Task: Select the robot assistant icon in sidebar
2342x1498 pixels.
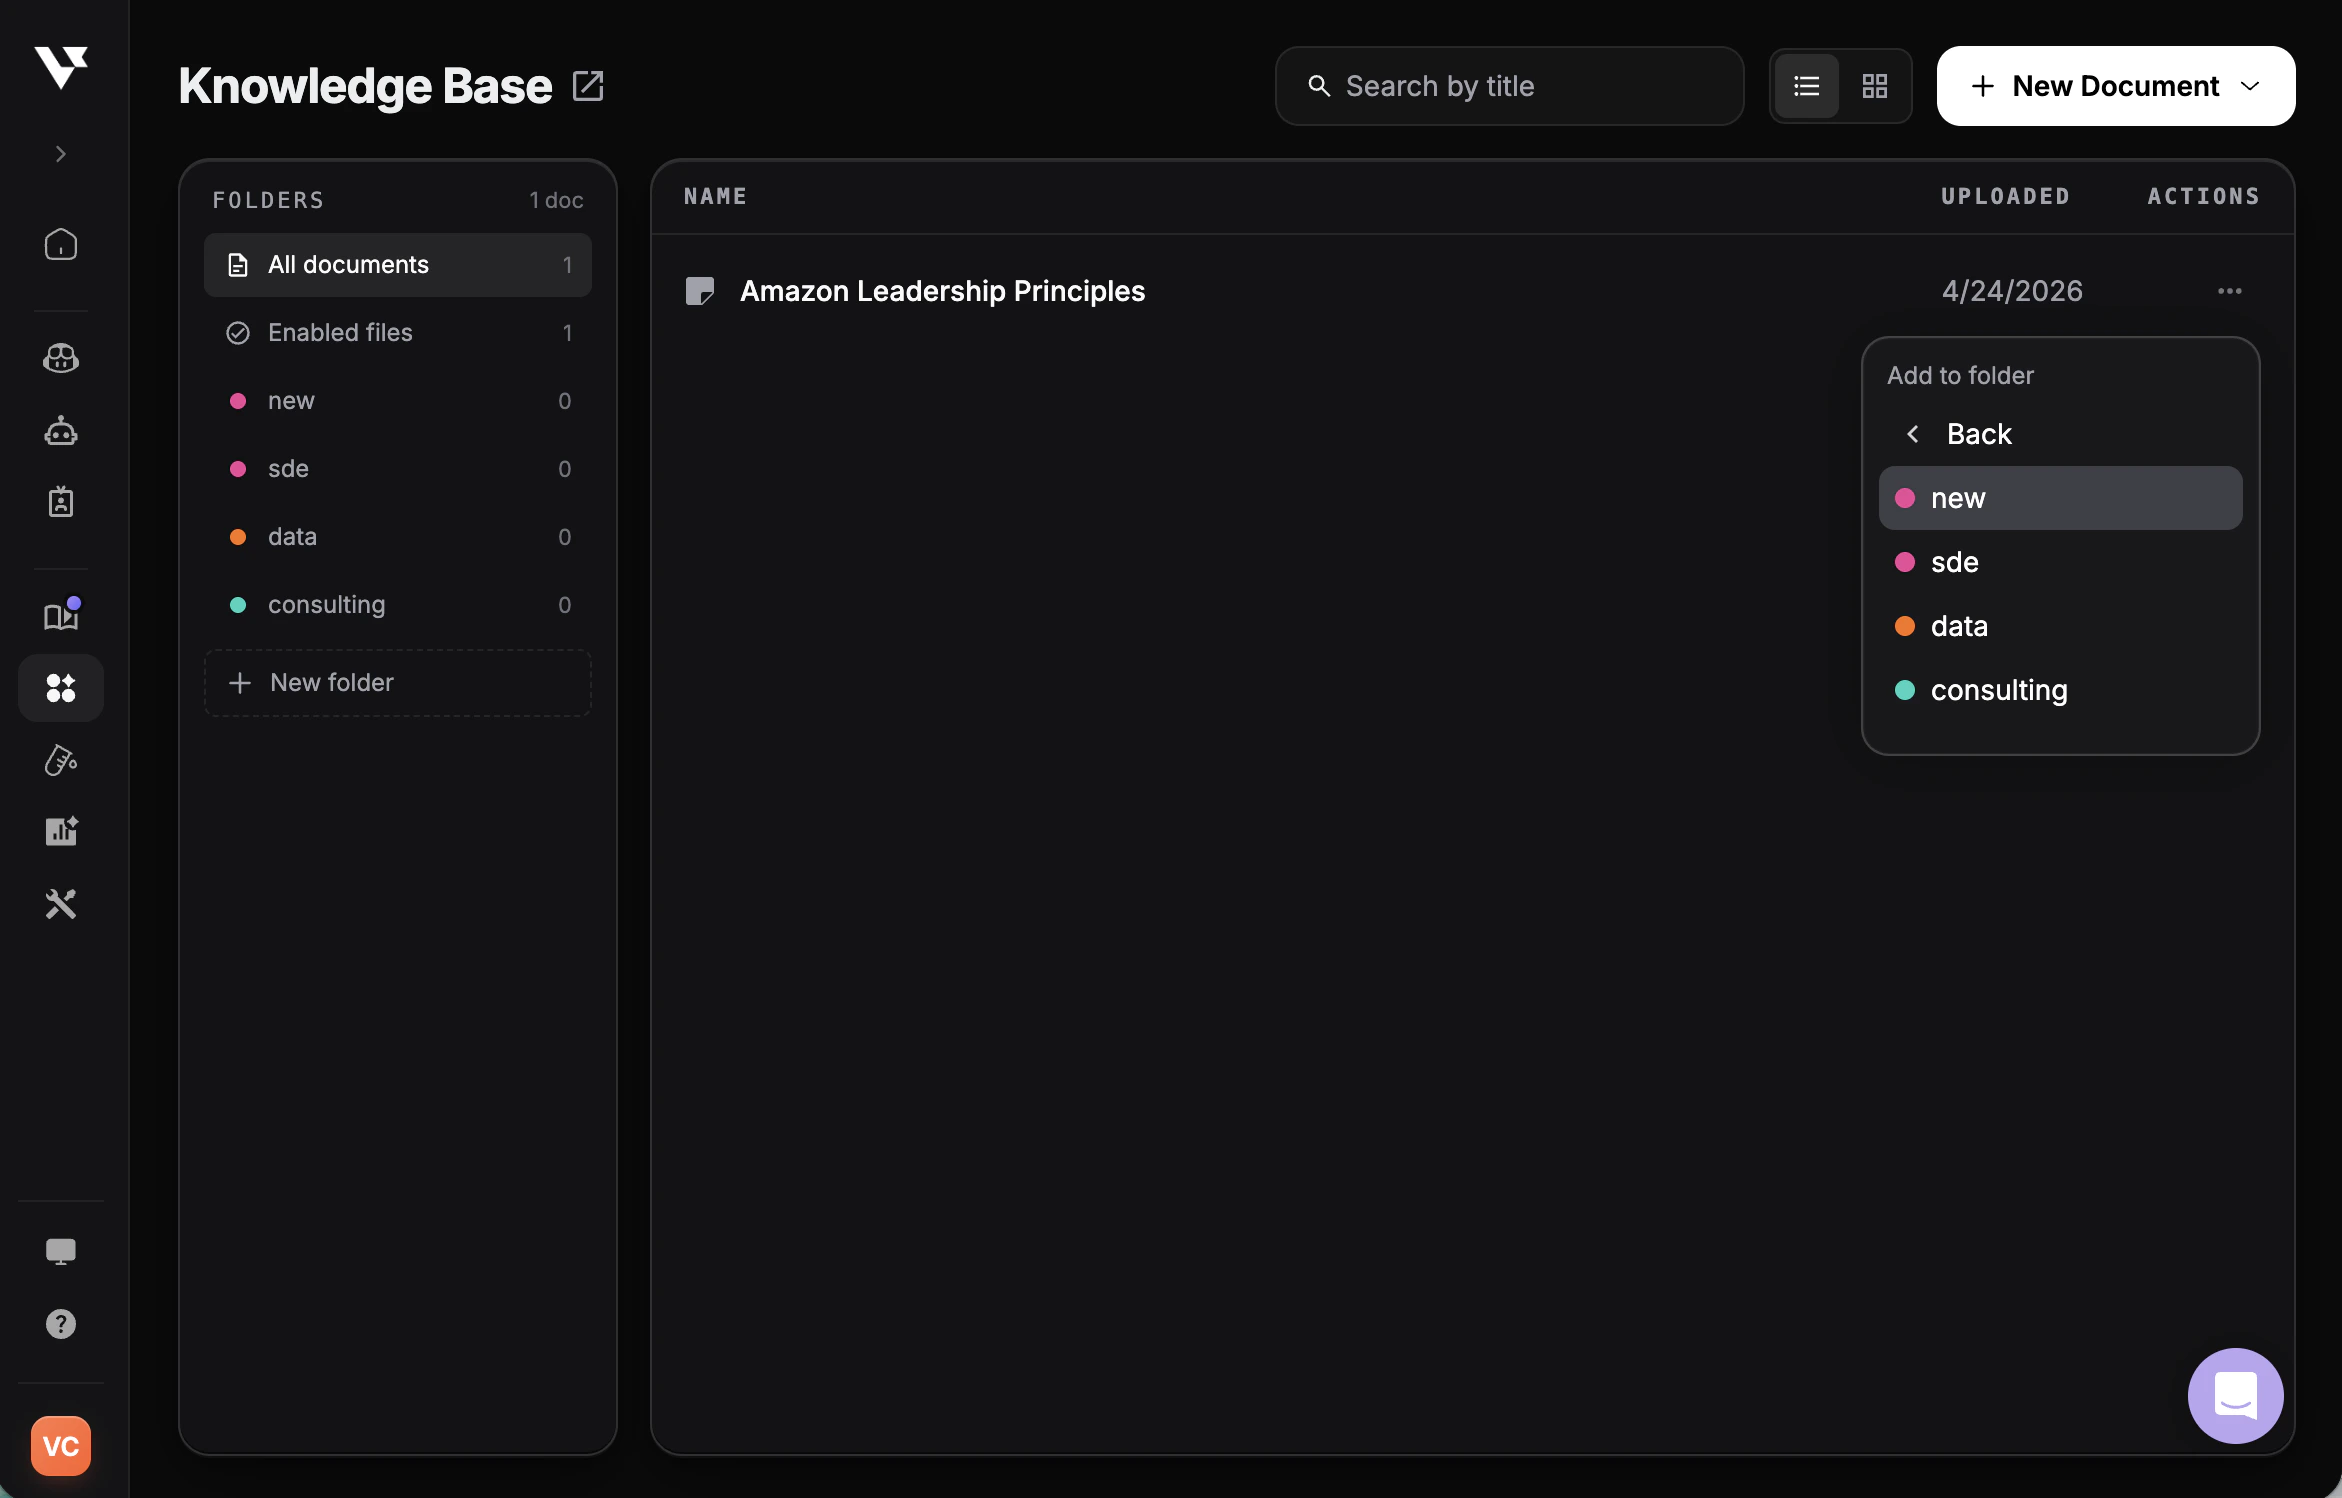Action: point(60,431)
